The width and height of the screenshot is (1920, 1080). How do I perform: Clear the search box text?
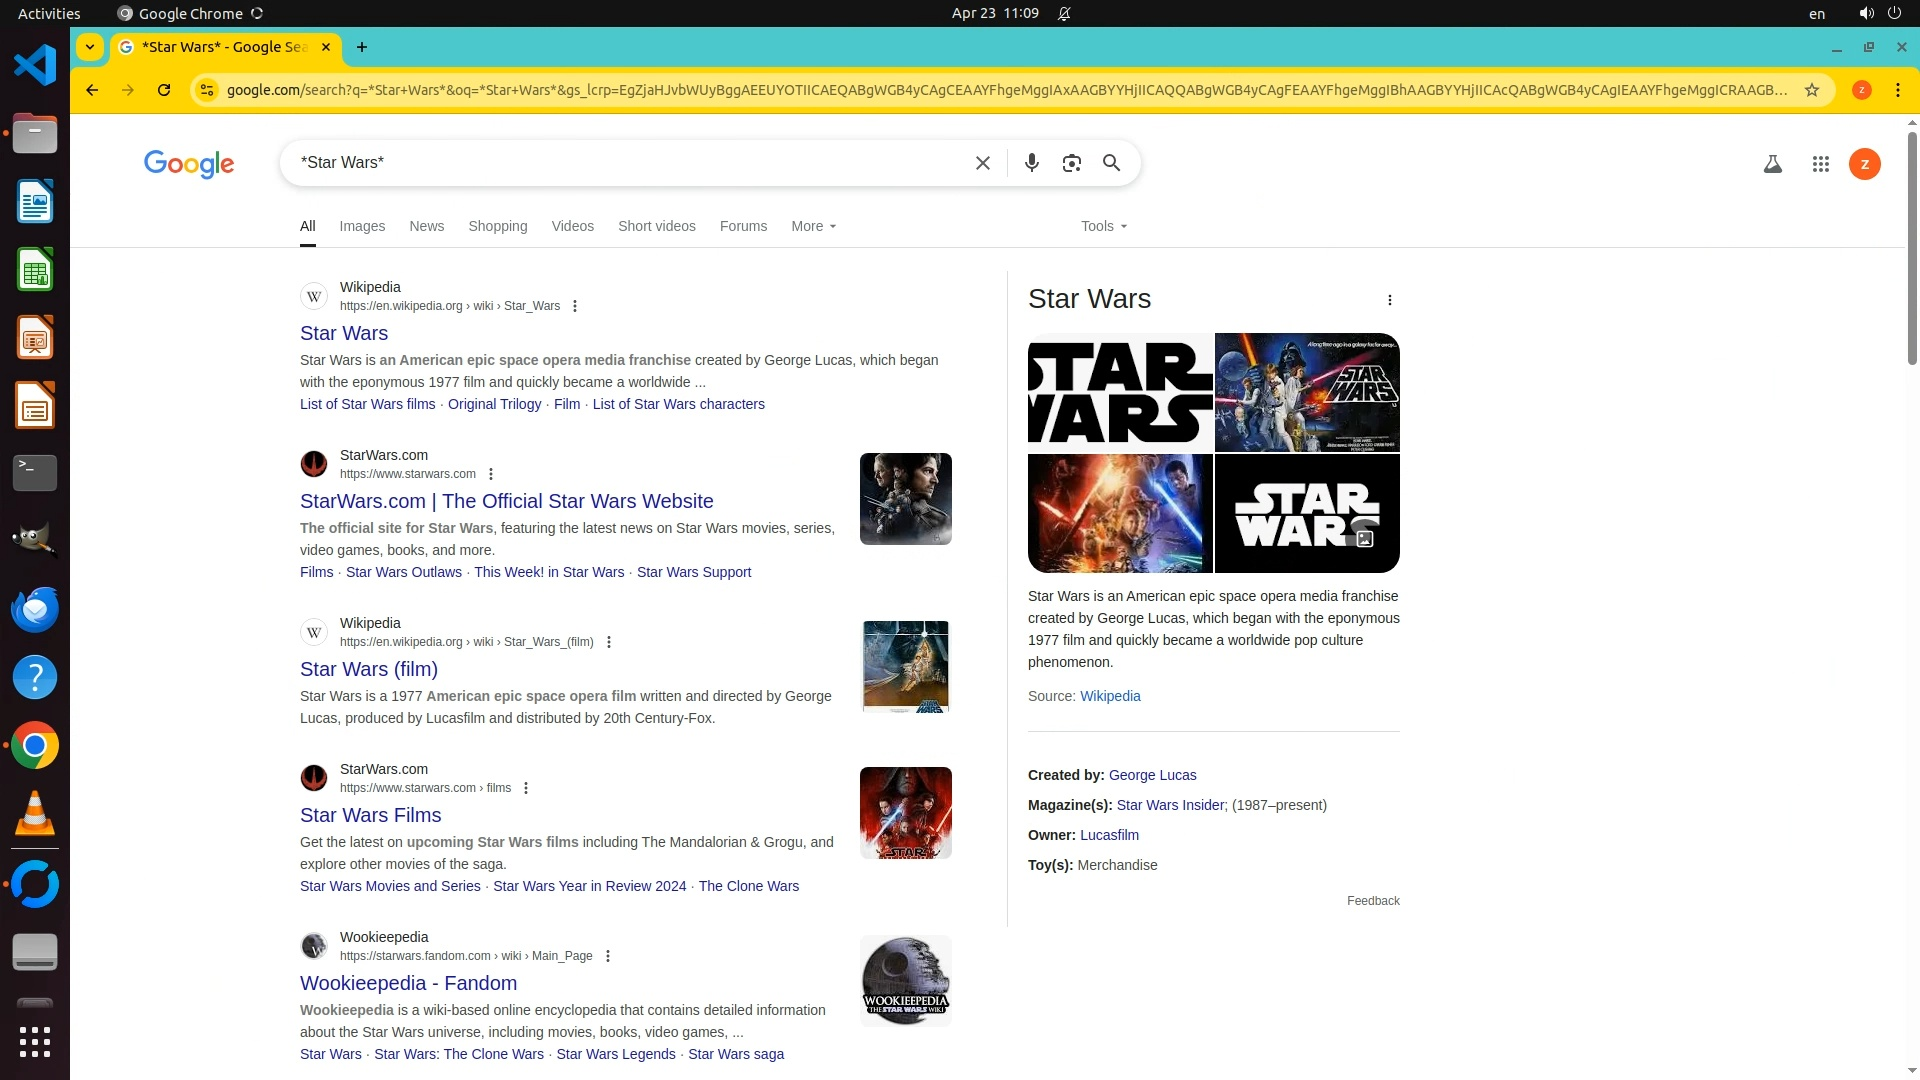coord(982,163)
